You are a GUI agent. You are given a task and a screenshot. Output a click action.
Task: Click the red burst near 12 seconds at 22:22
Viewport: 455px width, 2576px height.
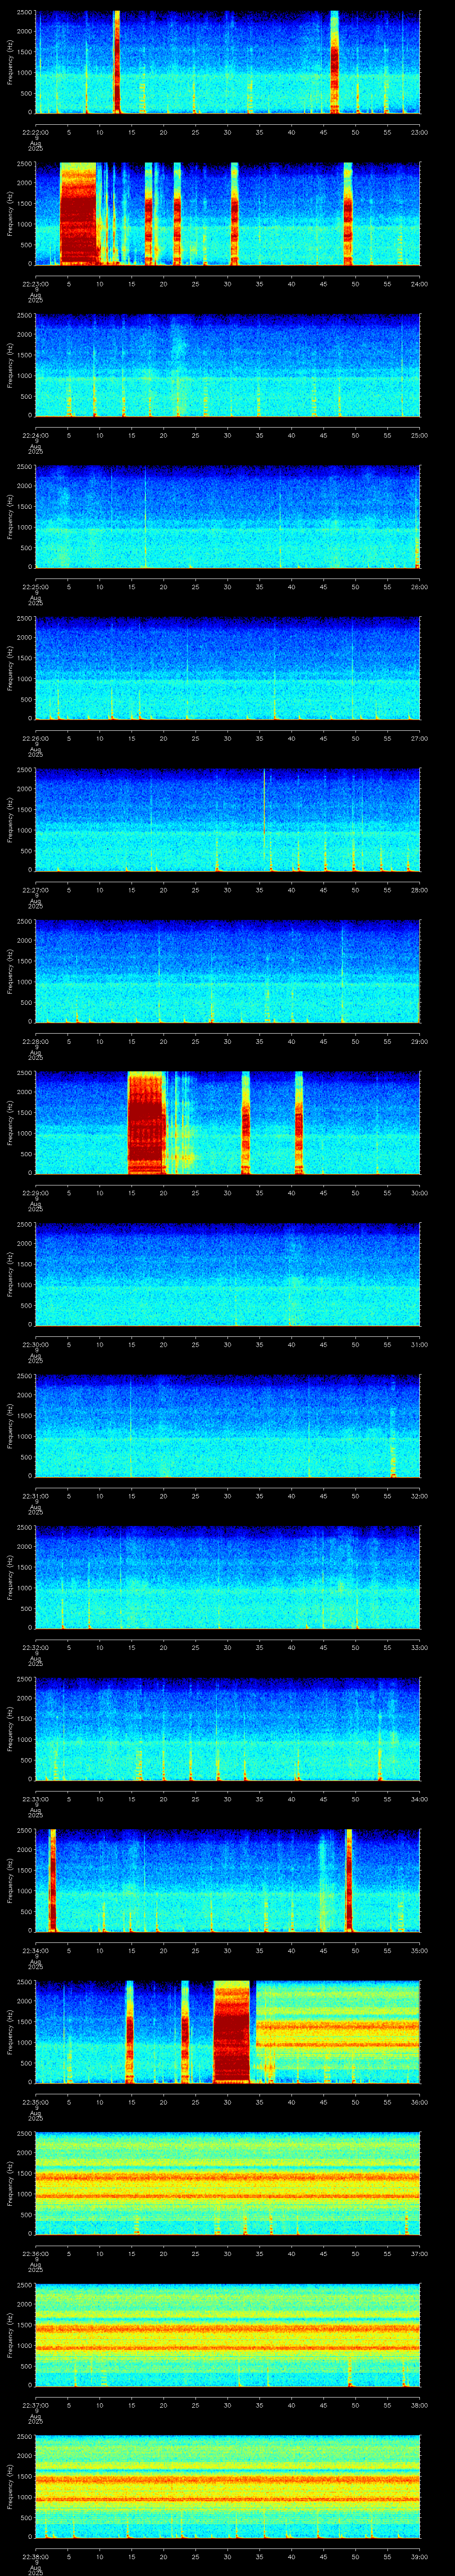pos(117,62)
